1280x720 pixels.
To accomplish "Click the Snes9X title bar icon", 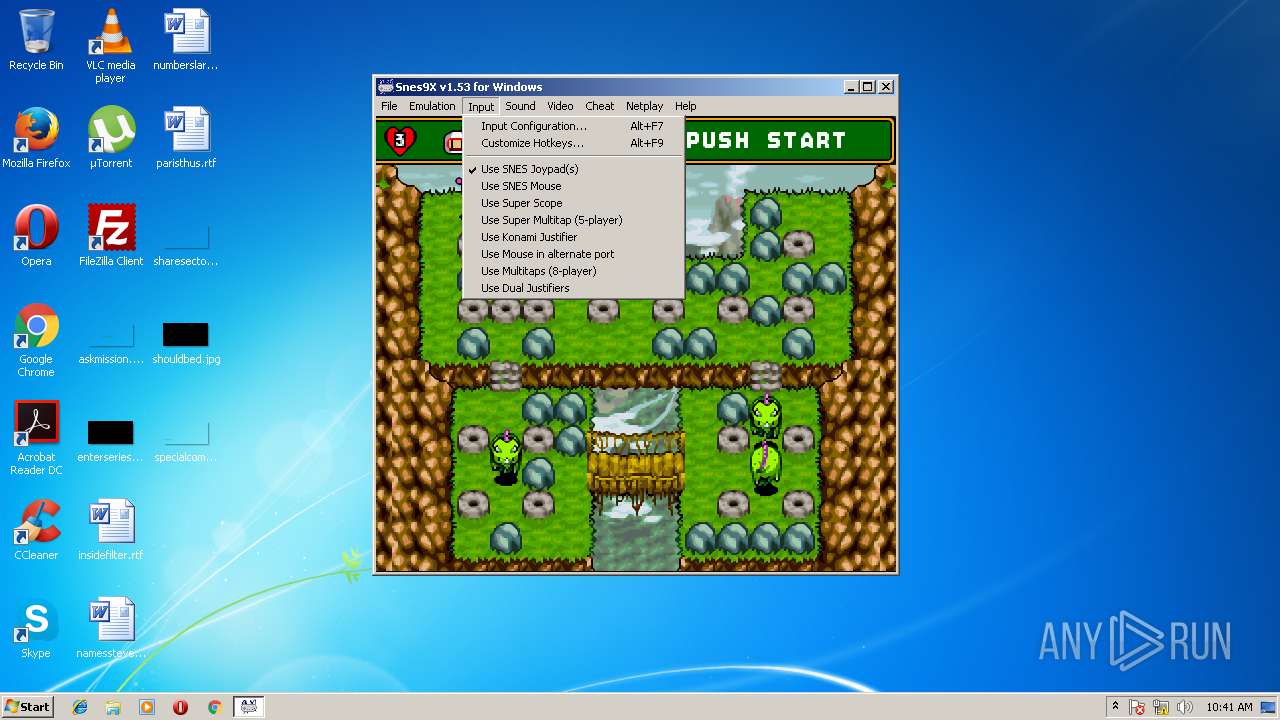I will (x=385, y=87).
